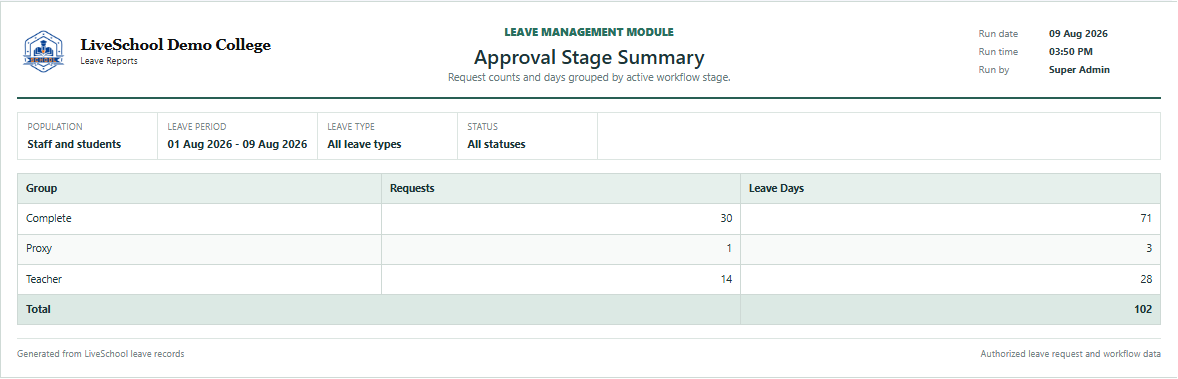Viewport: 1178px width, 379px height.
Task: Click the POPULATION filter label
Action: [x=55, y=127]
